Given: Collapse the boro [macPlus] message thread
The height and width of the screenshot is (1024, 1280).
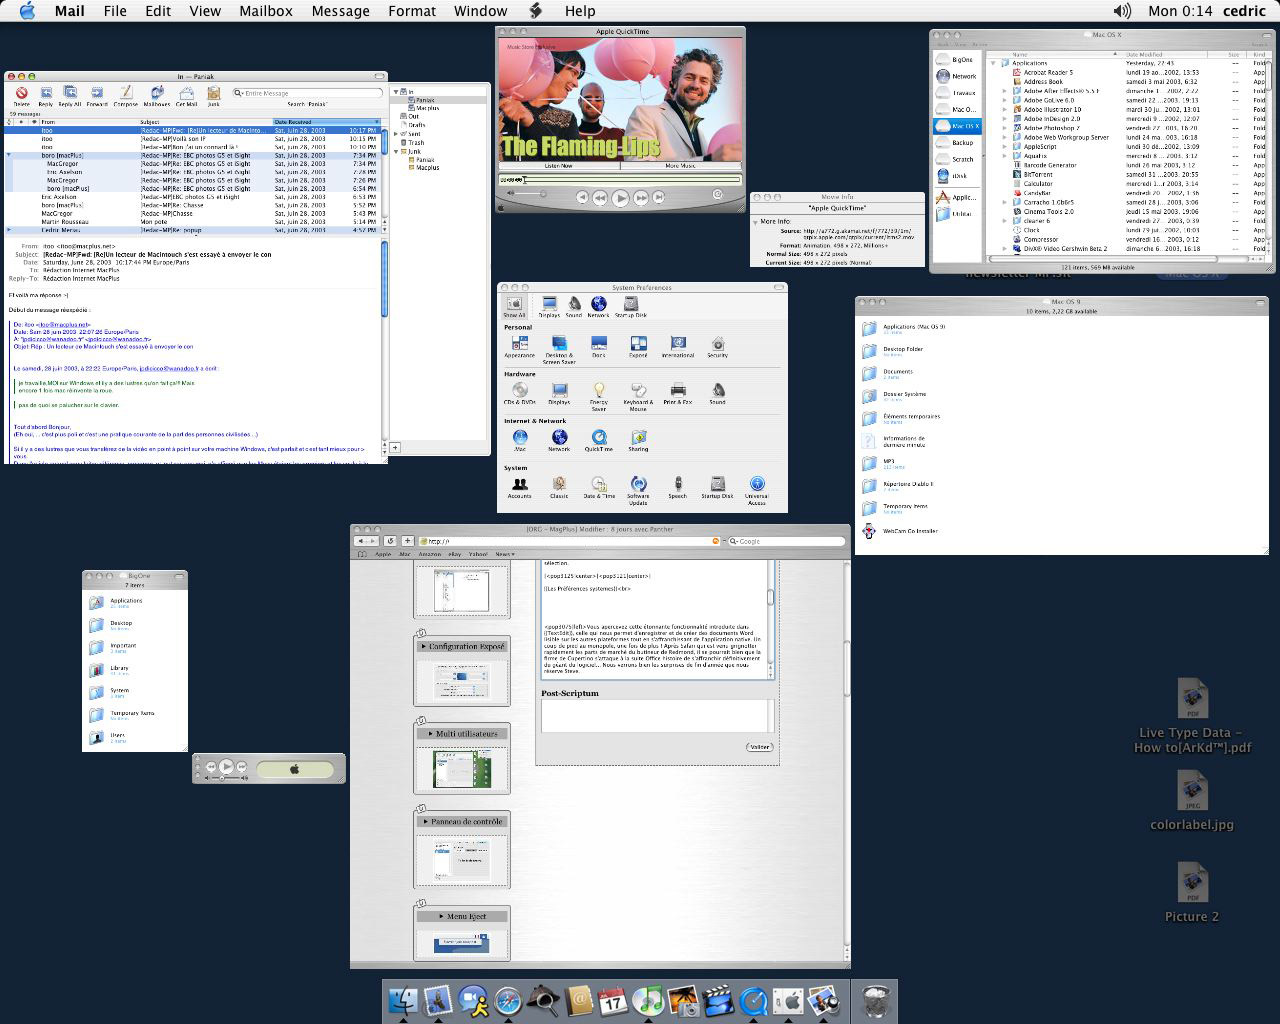Looking at the screenshot, I should click(9, 156).
